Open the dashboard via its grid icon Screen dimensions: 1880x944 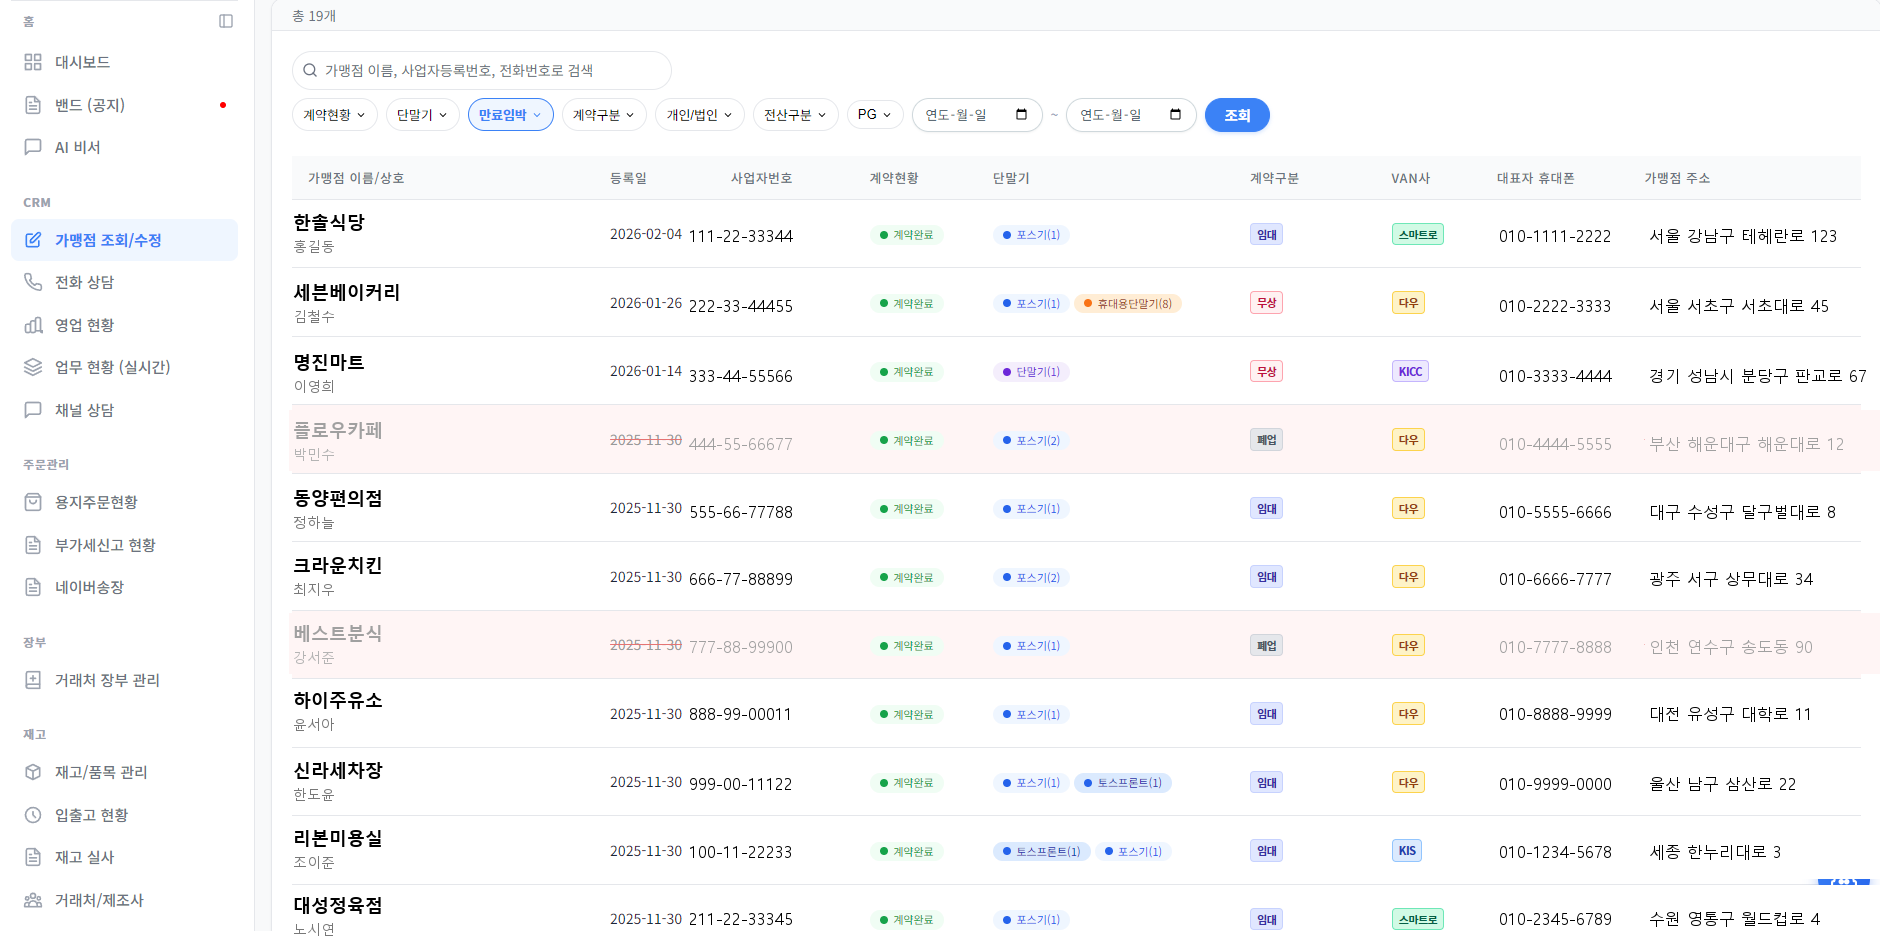tap(33, 62)
